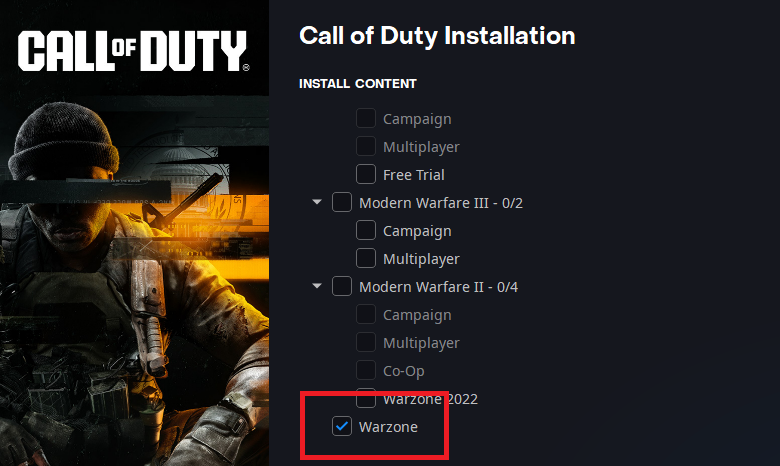Collapse the Modern Warfare II tree arrow
780x466 pixels.
[317, 286]
